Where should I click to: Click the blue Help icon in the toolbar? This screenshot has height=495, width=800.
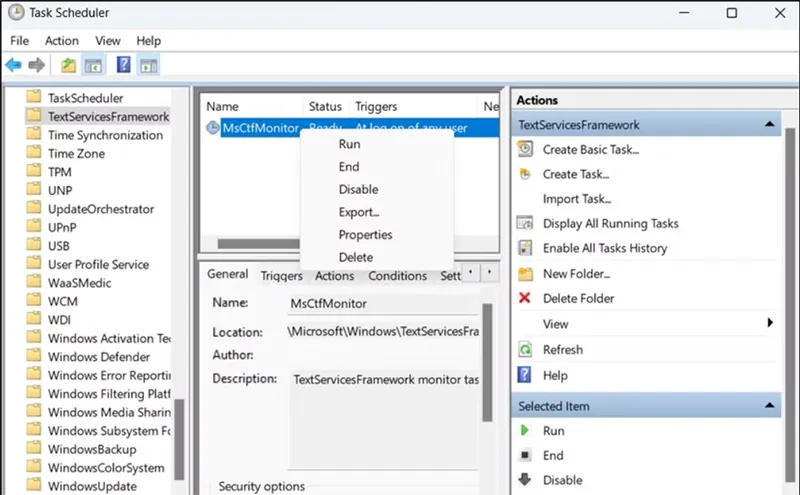click(123, 66)
